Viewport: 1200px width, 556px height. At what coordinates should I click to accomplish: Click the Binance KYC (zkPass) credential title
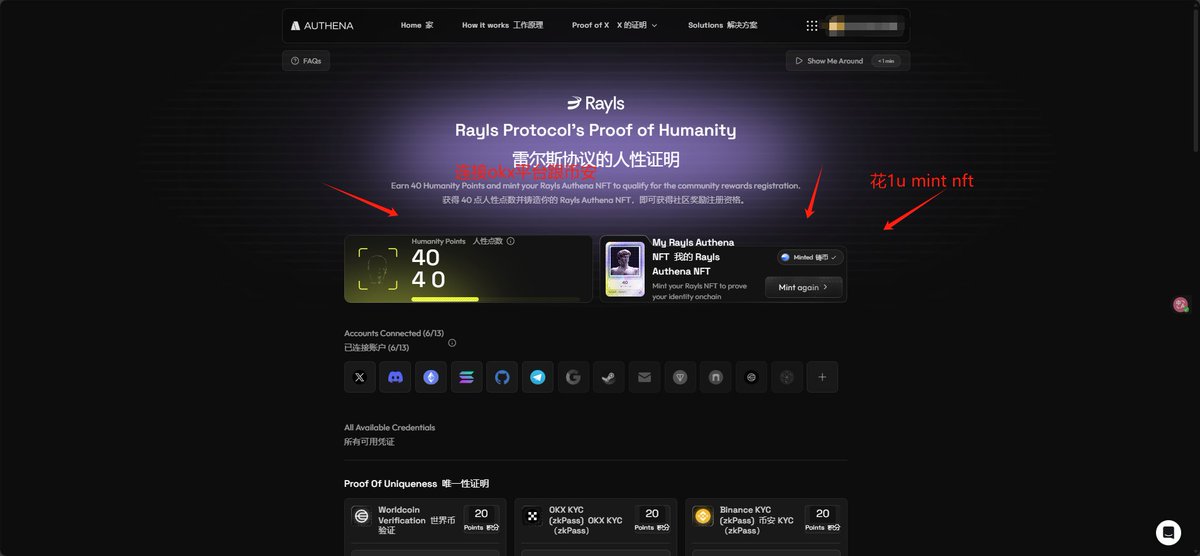coord(757,520)
